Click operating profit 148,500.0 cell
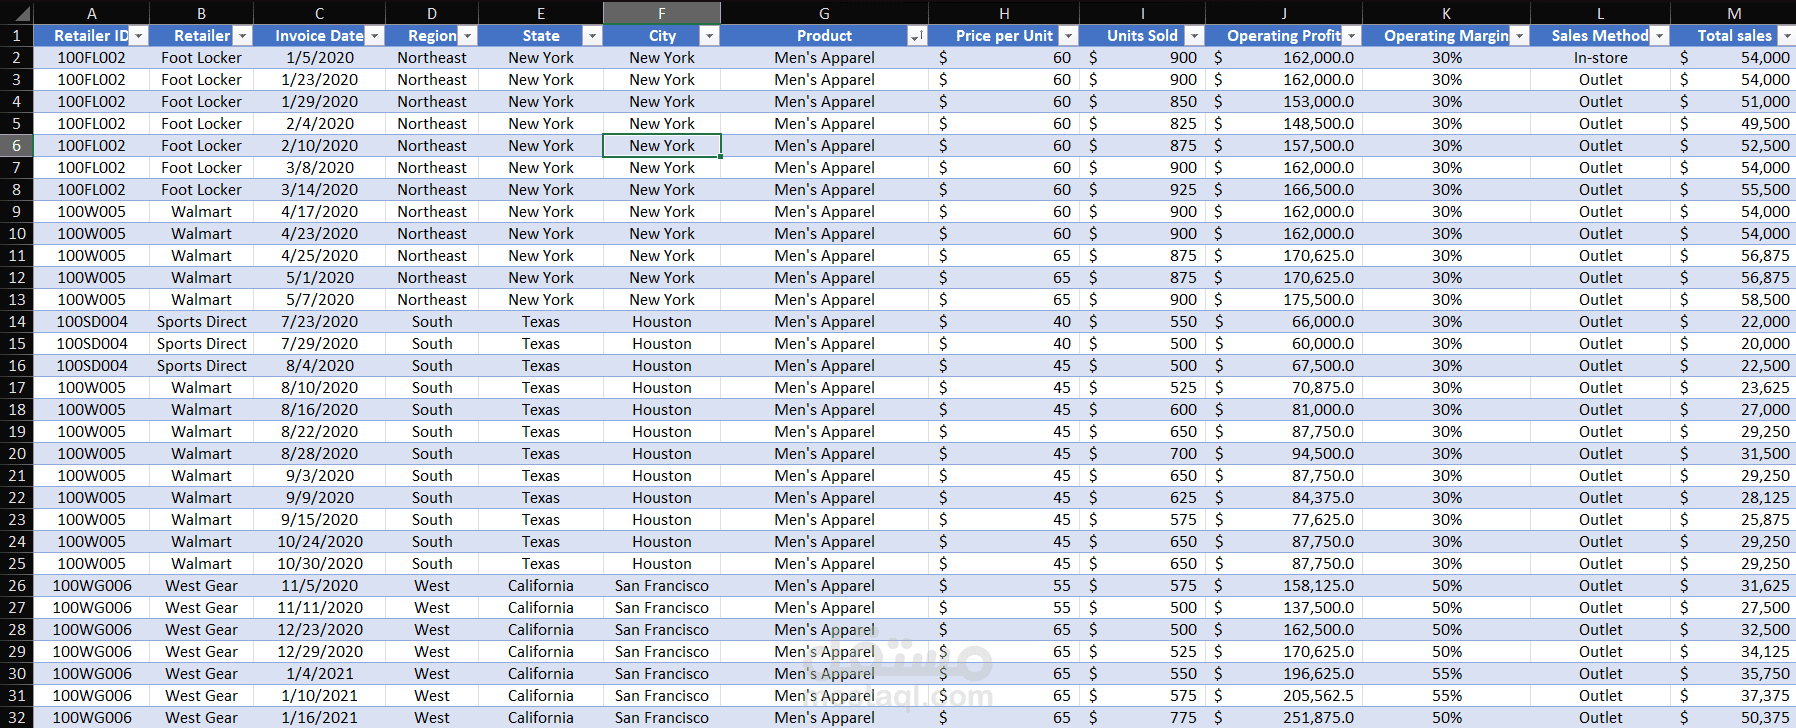Viewport: 1796px width, 728px height. pyautogui.click(x=1284, y=123)
